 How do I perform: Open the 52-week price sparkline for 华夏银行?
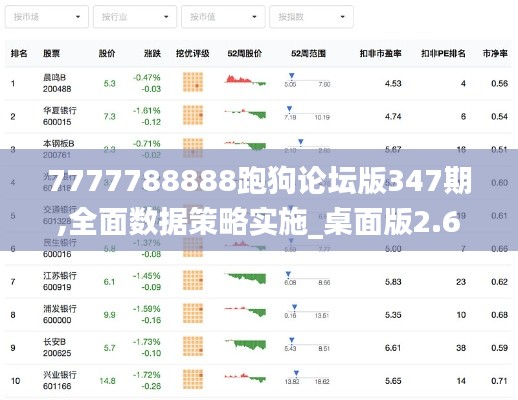[245, 114]
